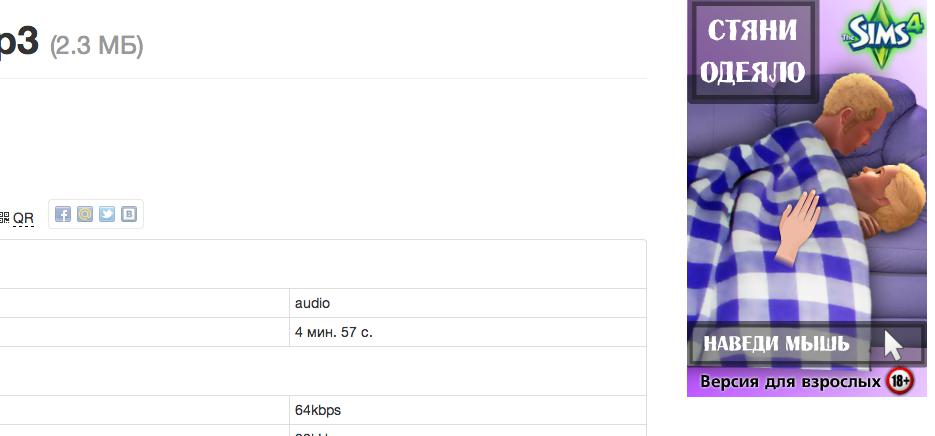
Task: Share the file on Twitter
Action: point(107,214)
